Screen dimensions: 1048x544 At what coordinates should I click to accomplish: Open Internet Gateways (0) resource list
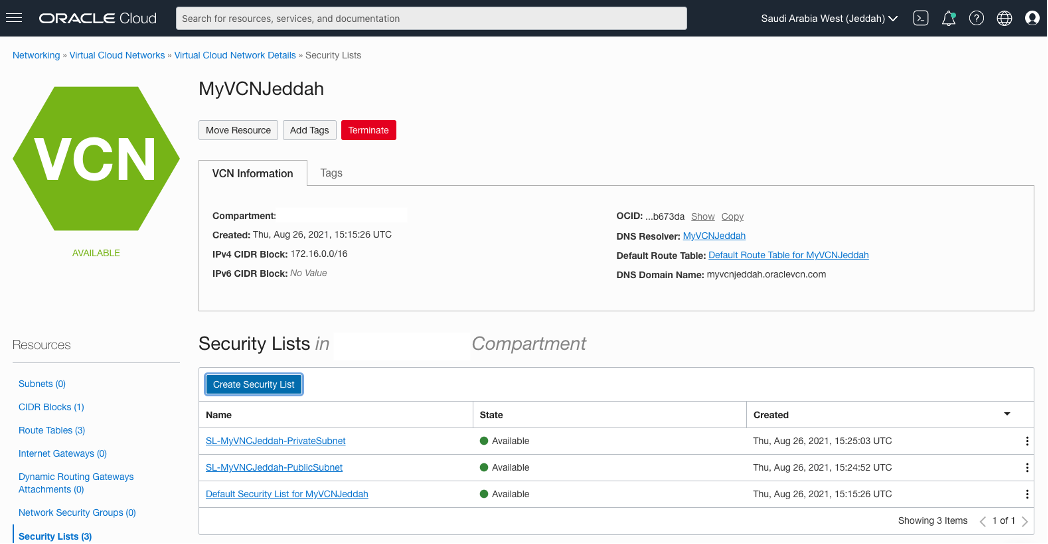63,454
